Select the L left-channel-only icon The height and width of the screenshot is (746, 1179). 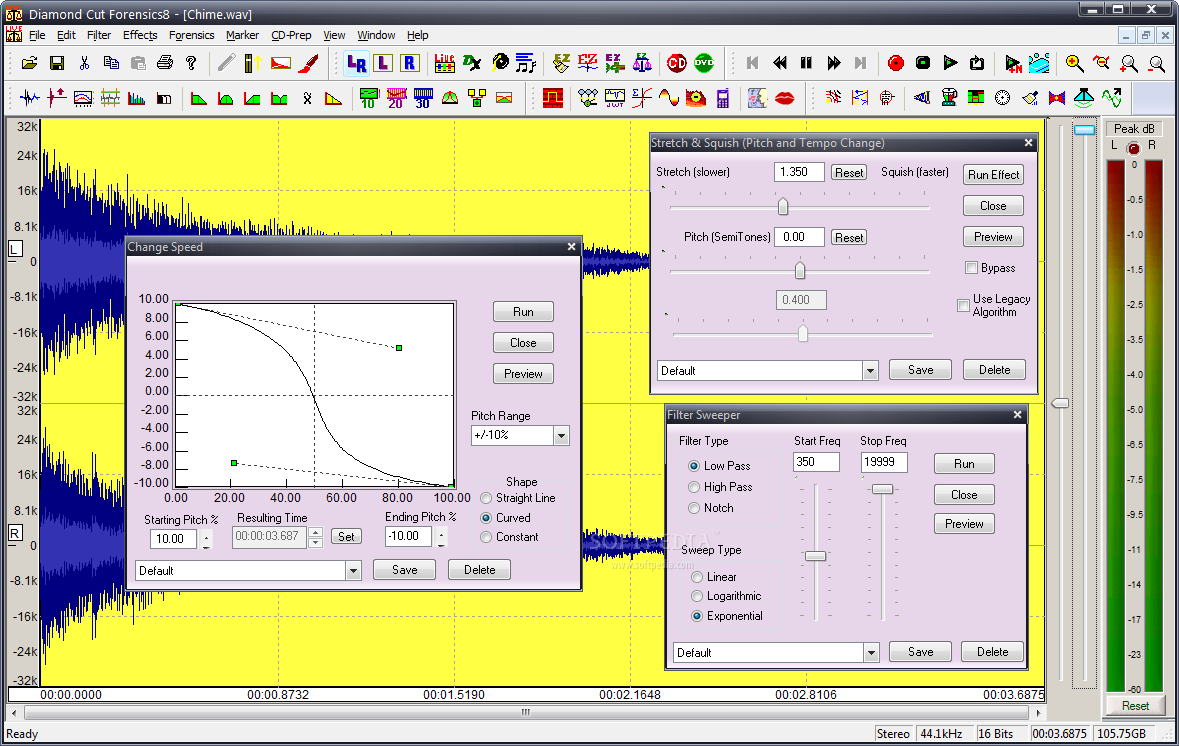(383, 63)
